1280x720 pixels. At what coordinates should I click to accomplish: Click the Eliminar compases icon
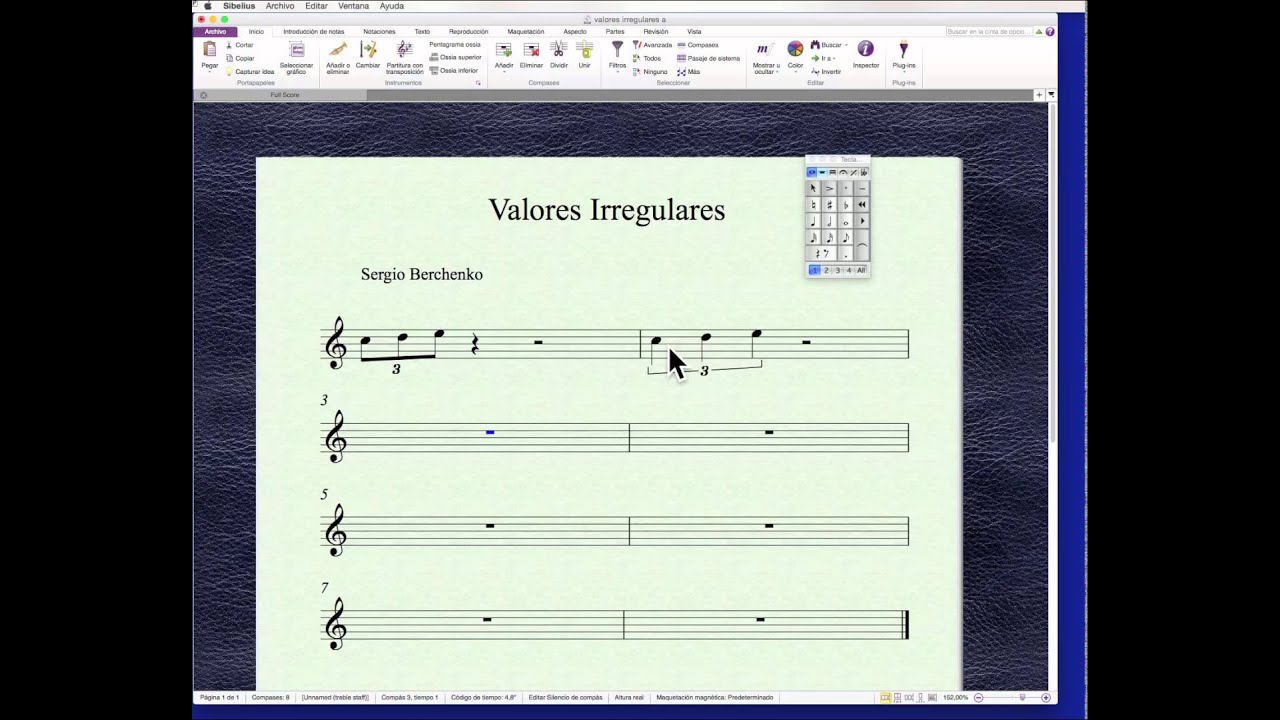pyautogui.click(x=531, y=50)
